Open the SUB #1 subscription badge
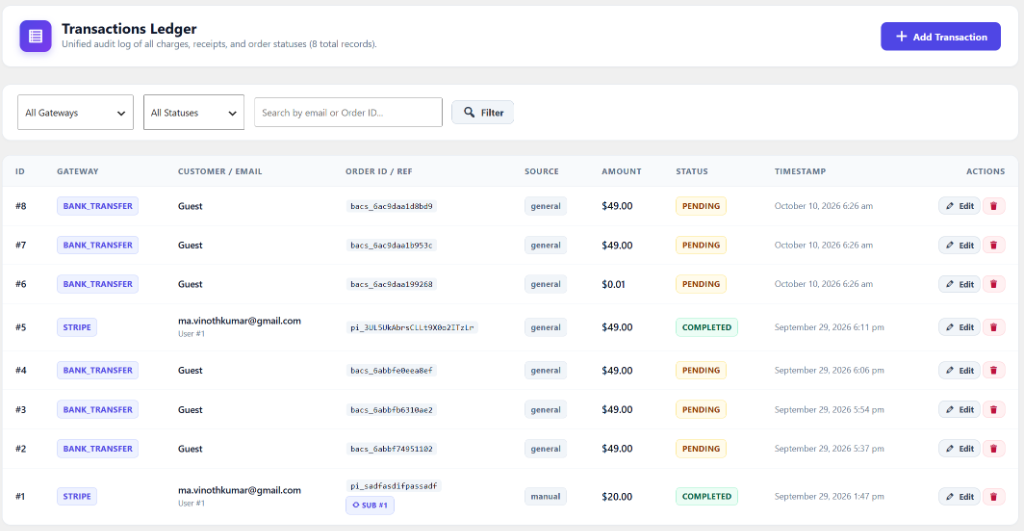The width and height of the screenshot is (1024, 531). point(370,505)
